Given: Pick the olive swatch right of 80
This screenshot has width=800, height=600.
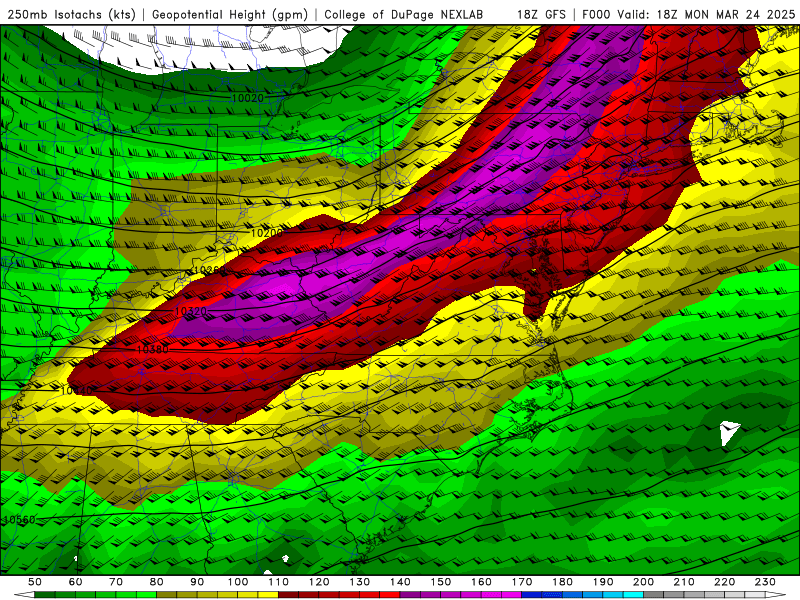Looking at the screenshot, I should point(166,595).
